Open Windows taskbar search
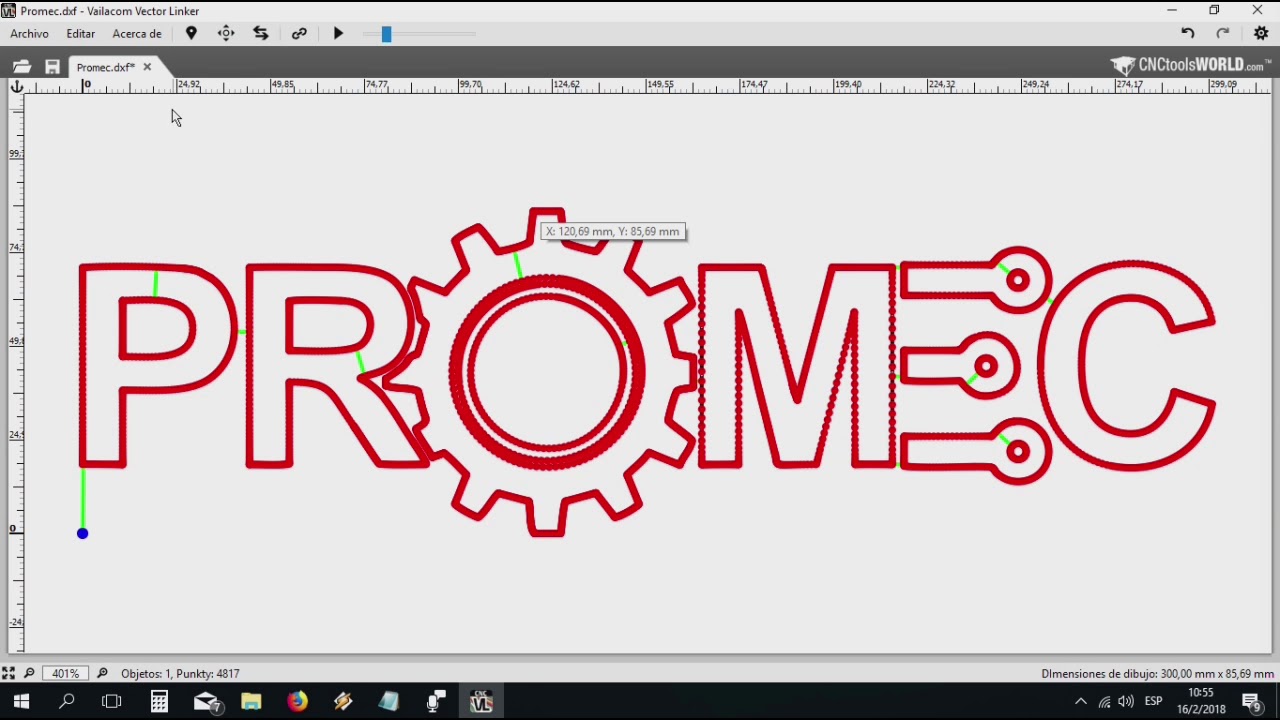This screenshot has height=720, width=1280. (x=67, y=702)
